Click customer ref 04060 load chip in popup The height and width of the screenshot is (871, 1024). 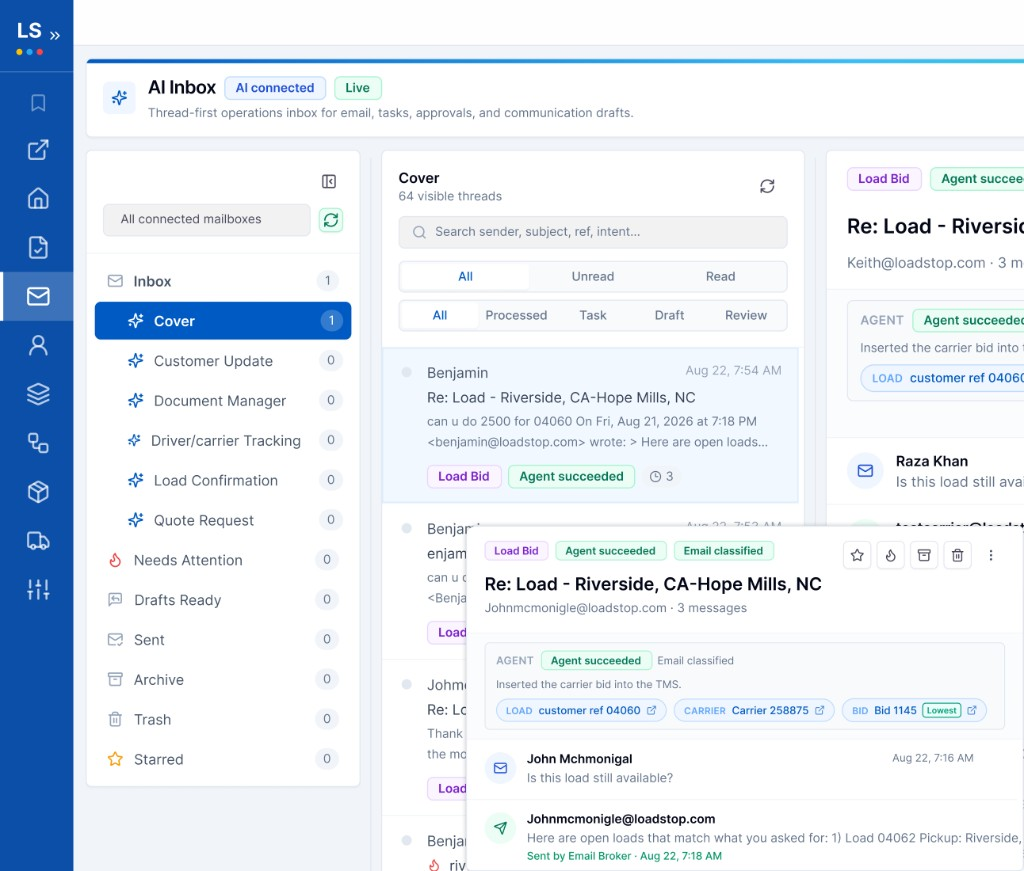click(581, 710)
